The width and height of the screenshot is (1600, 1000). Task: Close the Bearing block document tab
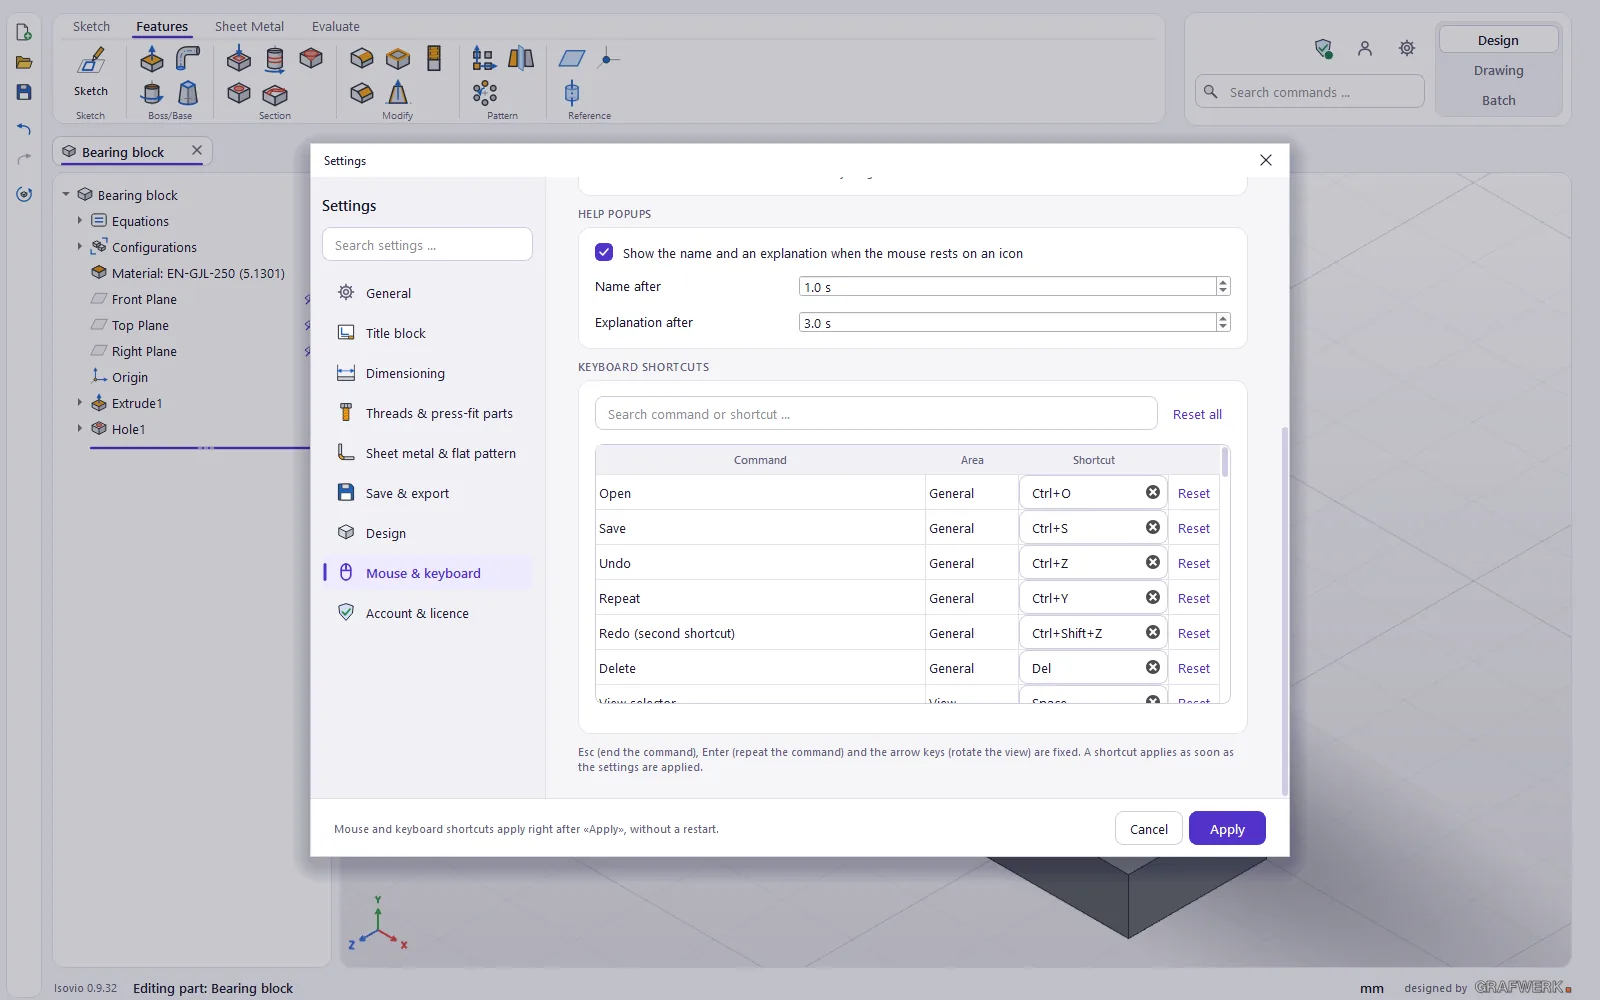197,150
